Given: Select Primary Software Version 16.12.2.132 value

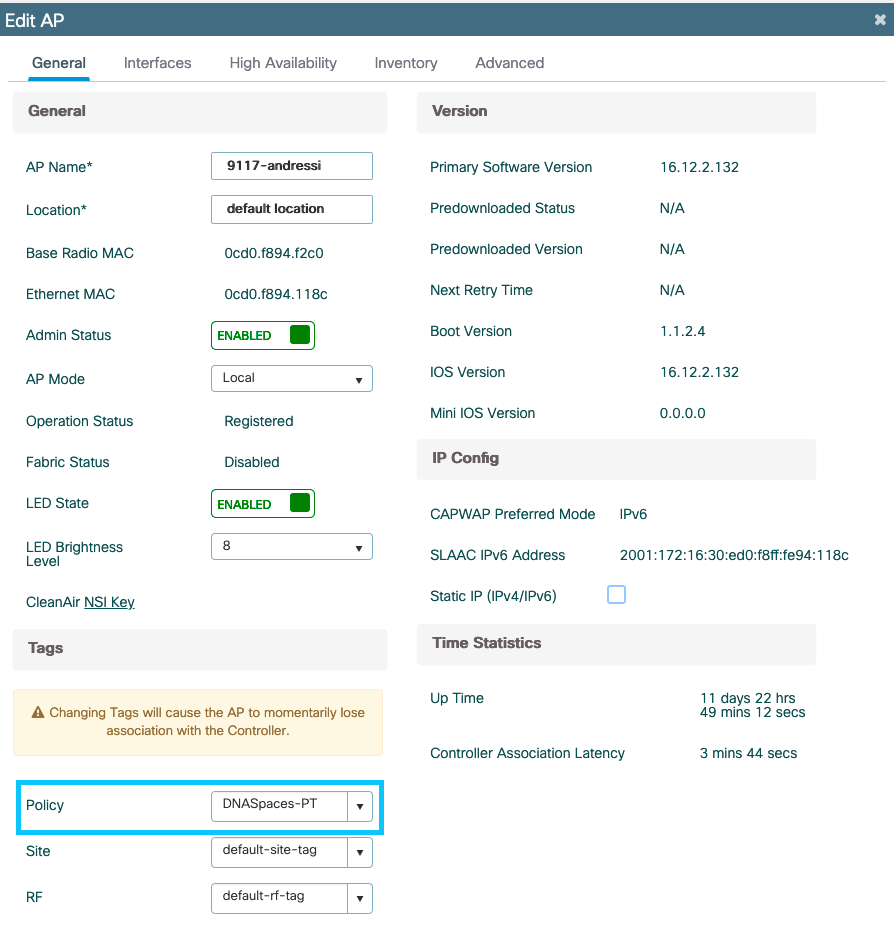Looking at the screenshot, I should pos(699,167).
